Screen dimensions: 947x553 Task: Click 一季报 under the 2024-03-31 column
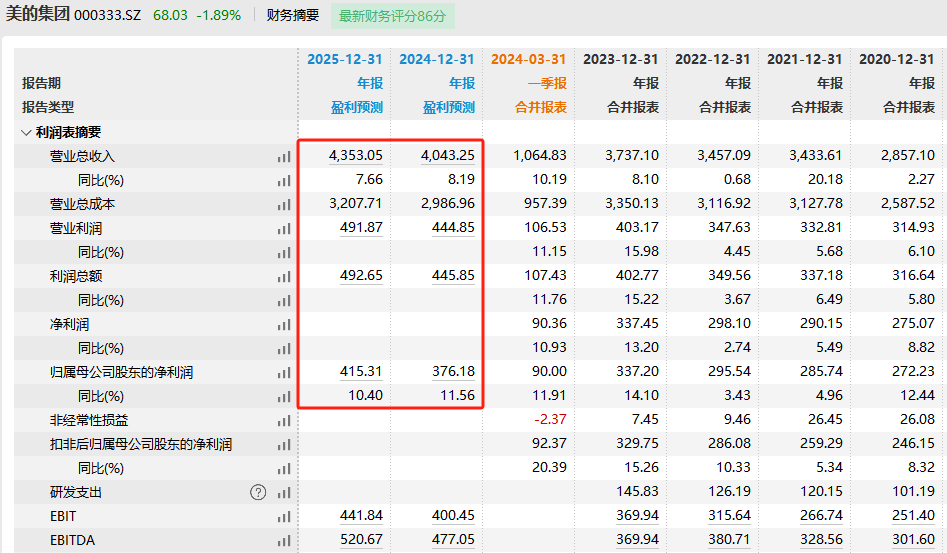(x=547, y=83)
